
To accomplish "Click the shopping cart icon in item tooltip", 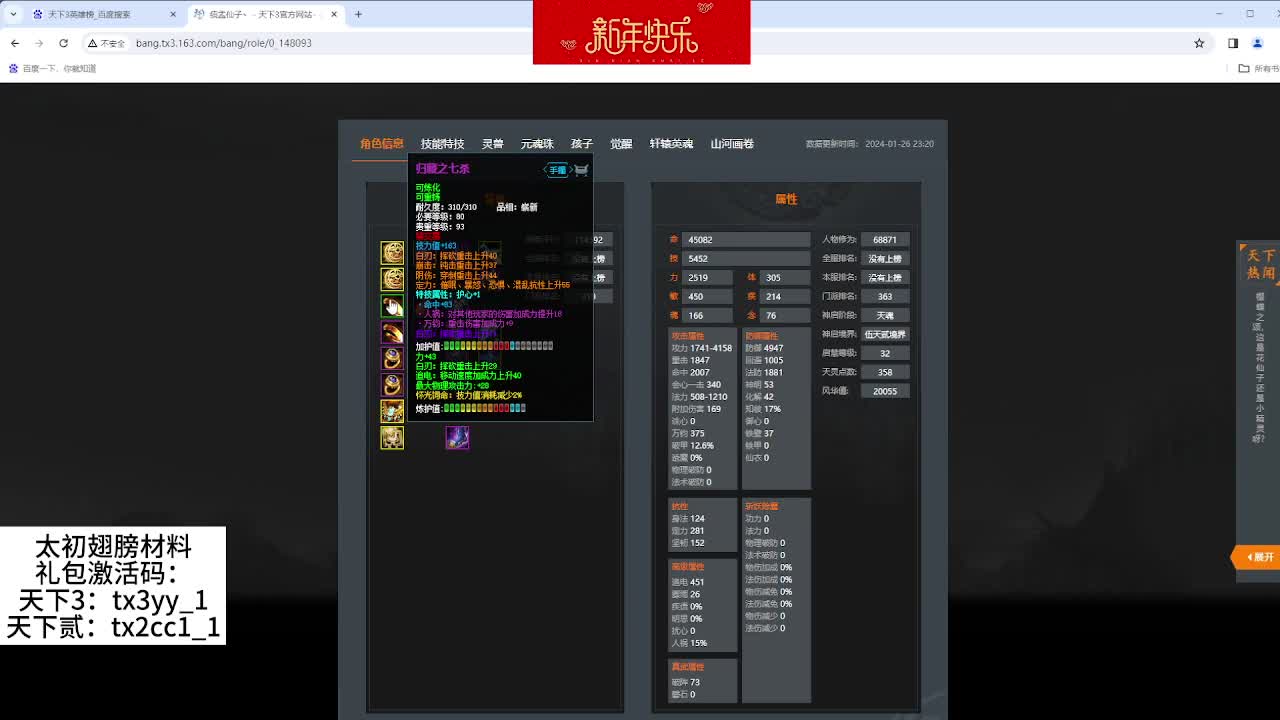I will click(582, 170).
